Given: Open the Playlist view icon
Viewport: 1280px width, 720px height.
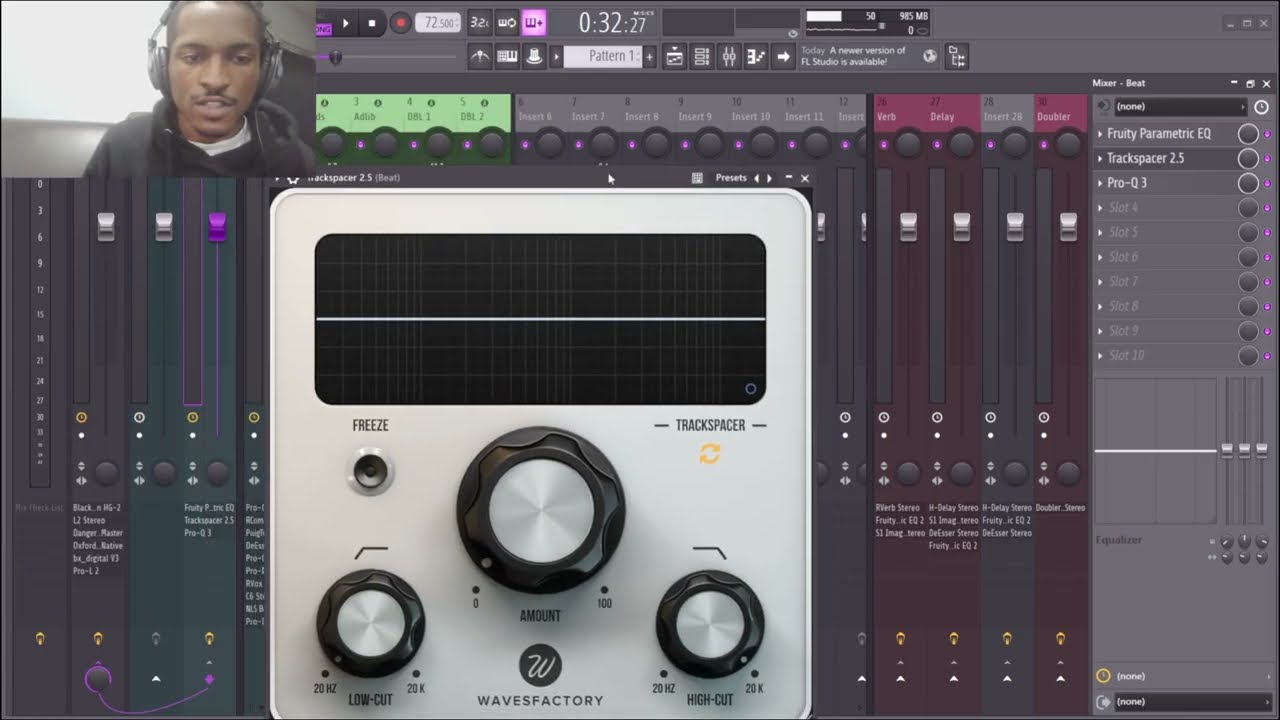Looking at the screenshot, I should 675,56.
